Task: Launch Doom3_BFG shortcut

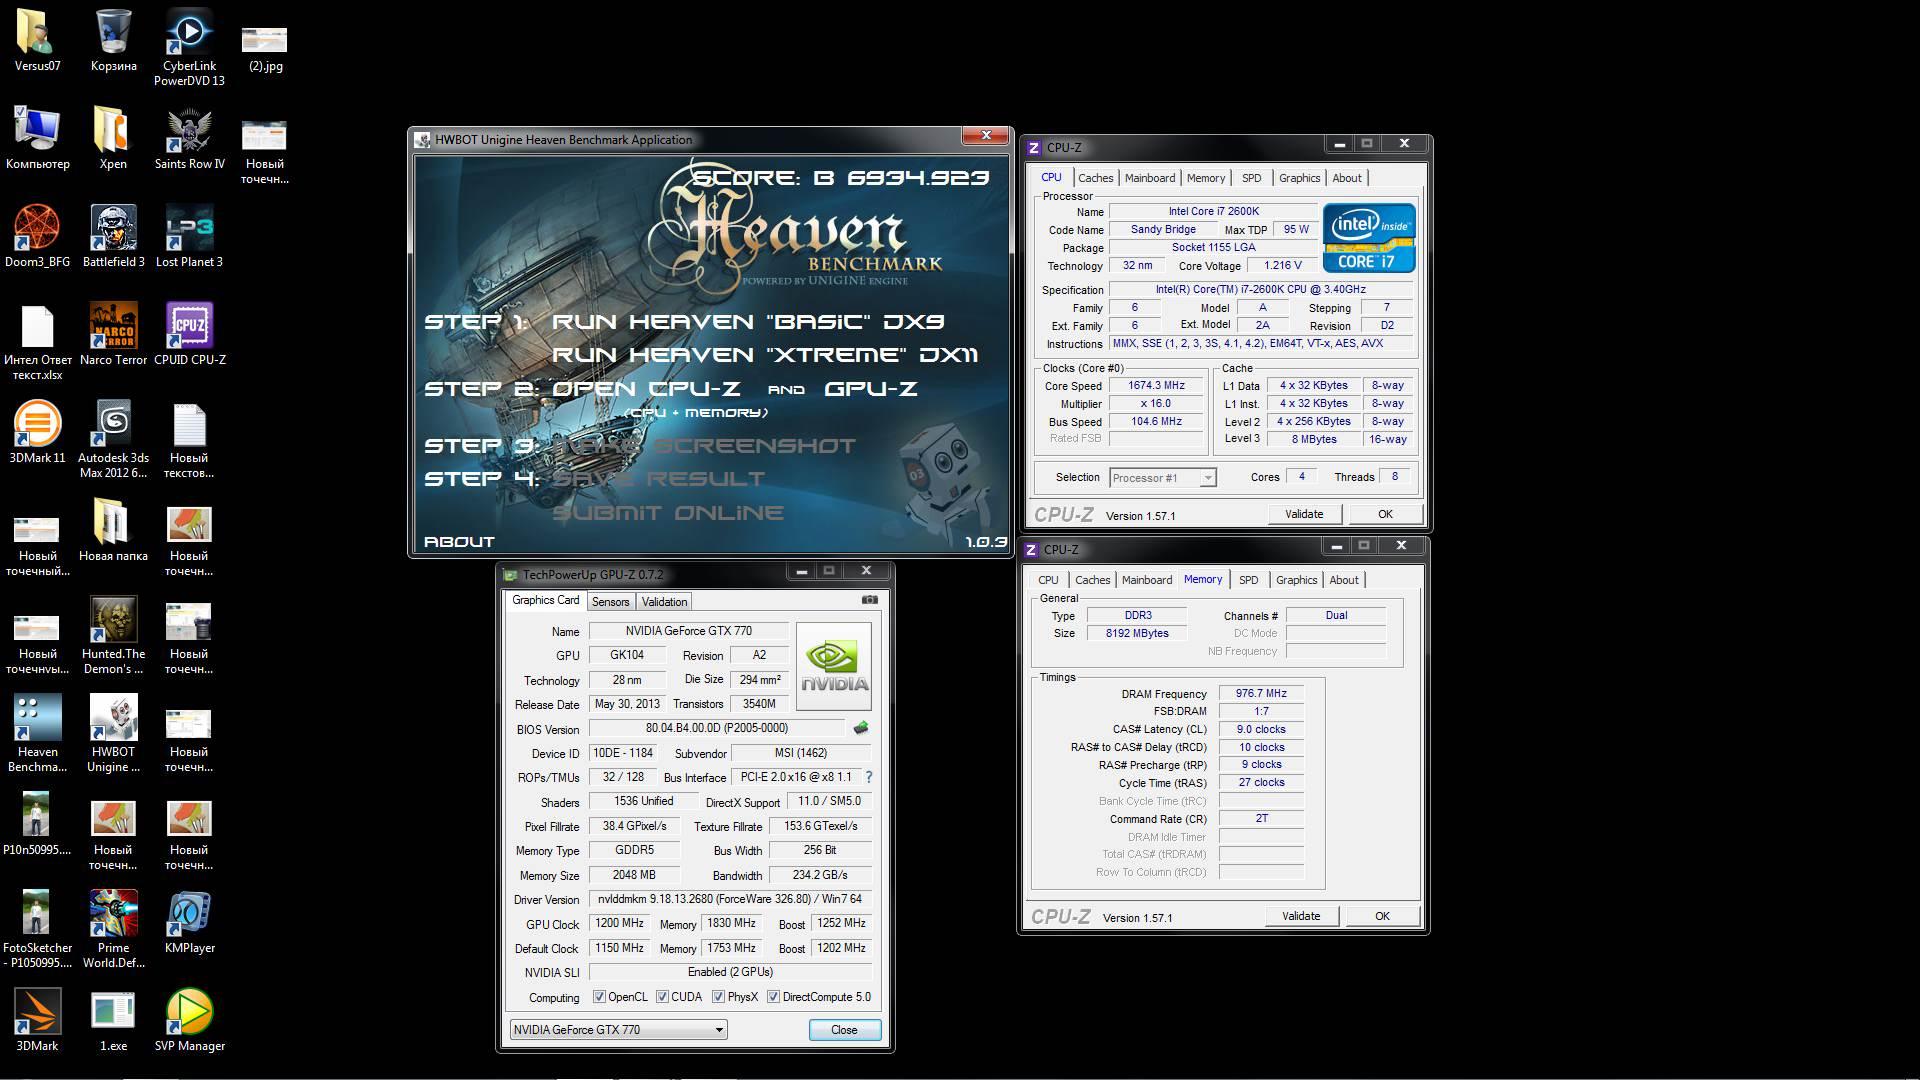Action: click(37, 236)
